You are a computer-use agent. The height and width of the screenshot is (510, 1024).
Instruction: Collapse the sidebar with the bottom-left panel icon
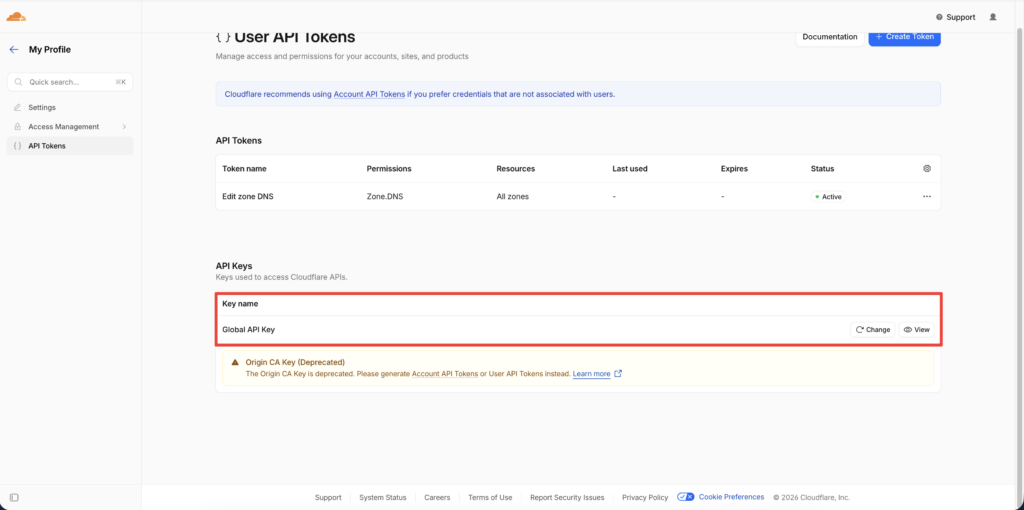point(14,498)
